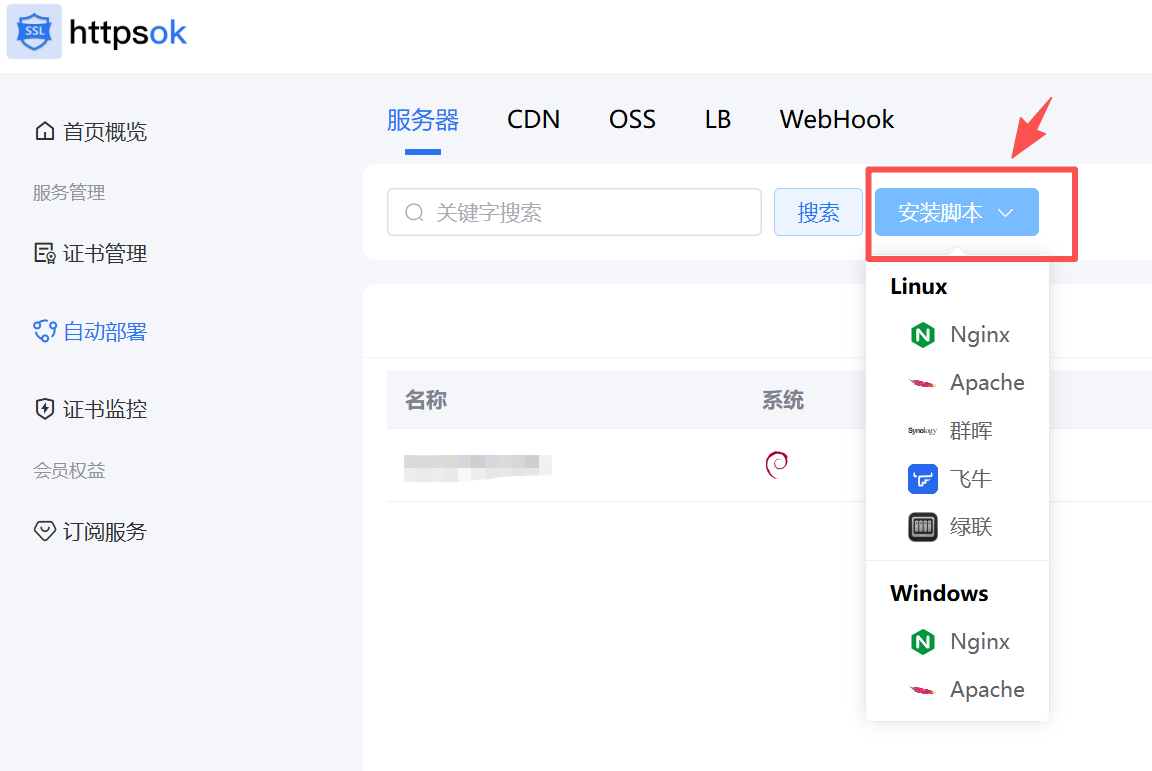Click the certificate monitoring shield icon
The height and width of the screenshot is (771, 1152).
point(44,410)
